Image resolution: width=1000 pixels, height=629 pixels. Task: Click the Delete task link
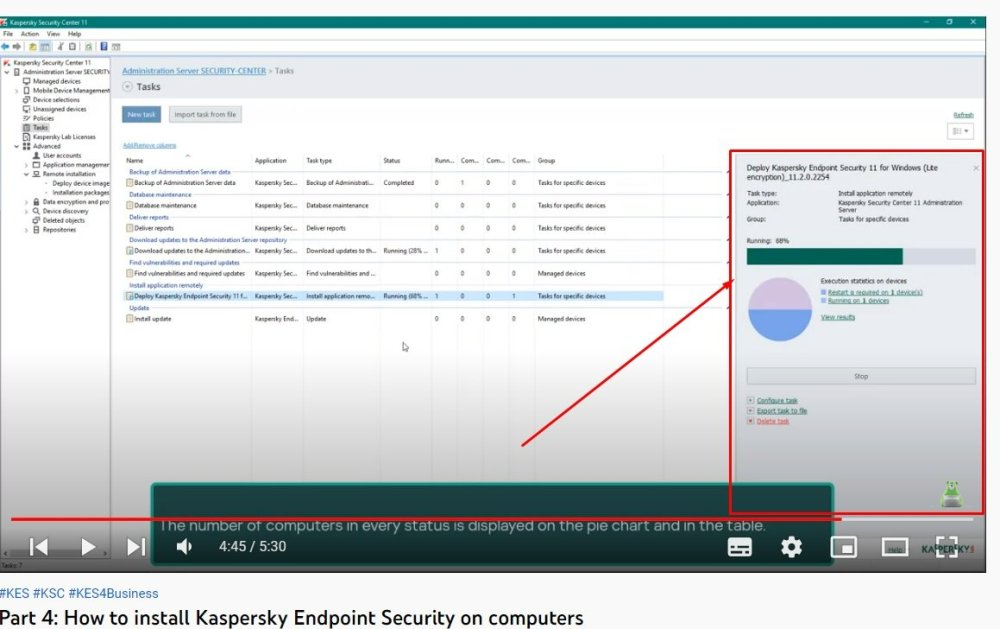click(x=773, y=421)
